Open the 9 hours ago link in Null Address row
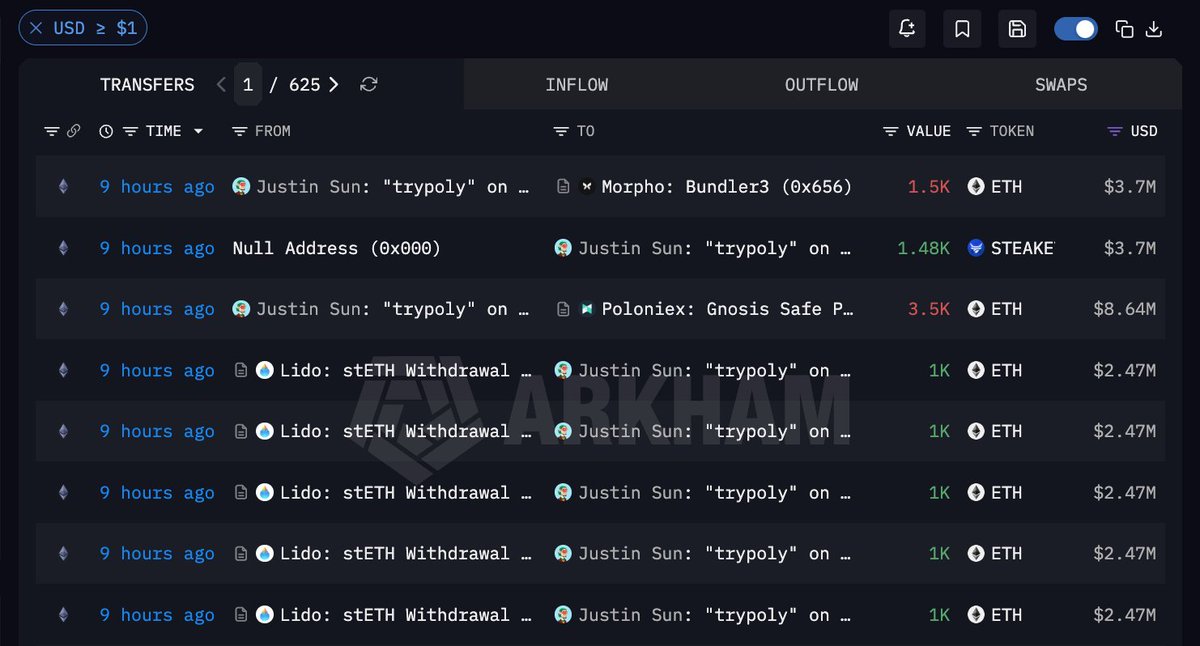 tap(157, 248)
